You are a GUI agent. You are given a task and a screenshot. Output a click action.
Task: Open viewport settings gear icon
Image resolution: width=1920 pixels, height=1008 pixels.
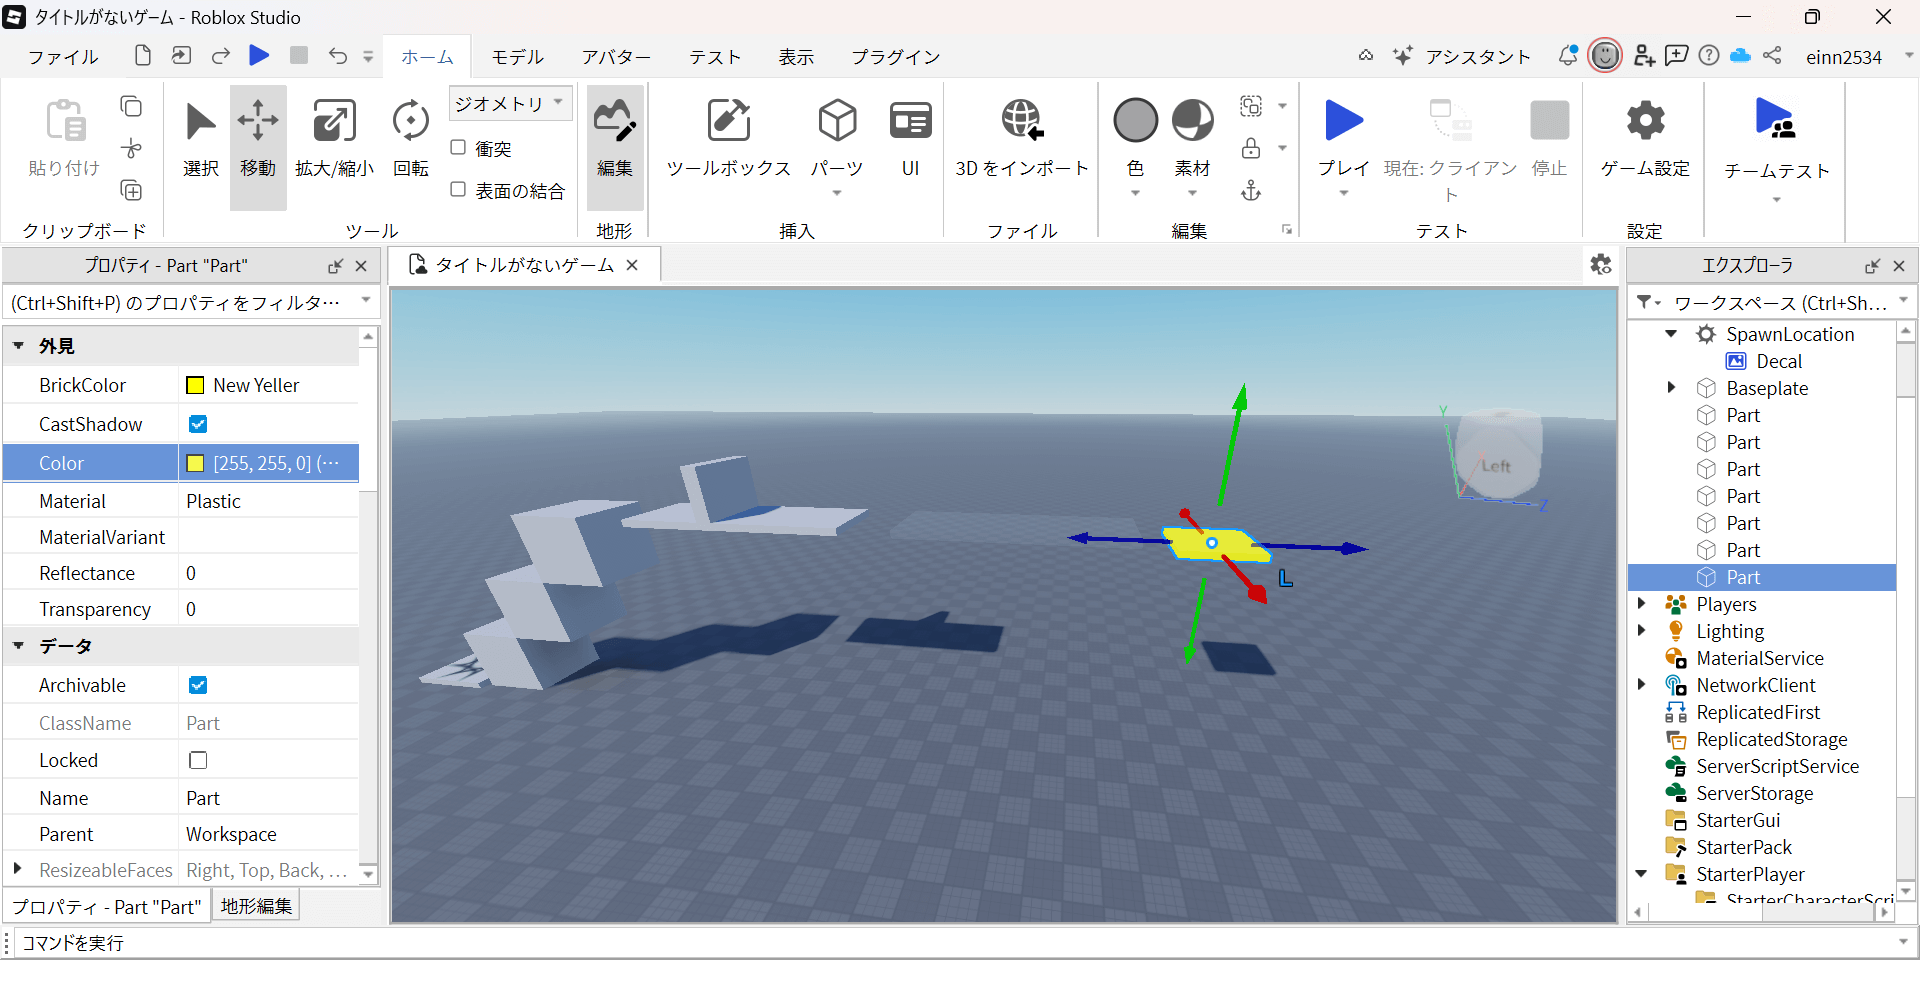pyautogui.click(x=1600, y=264)
